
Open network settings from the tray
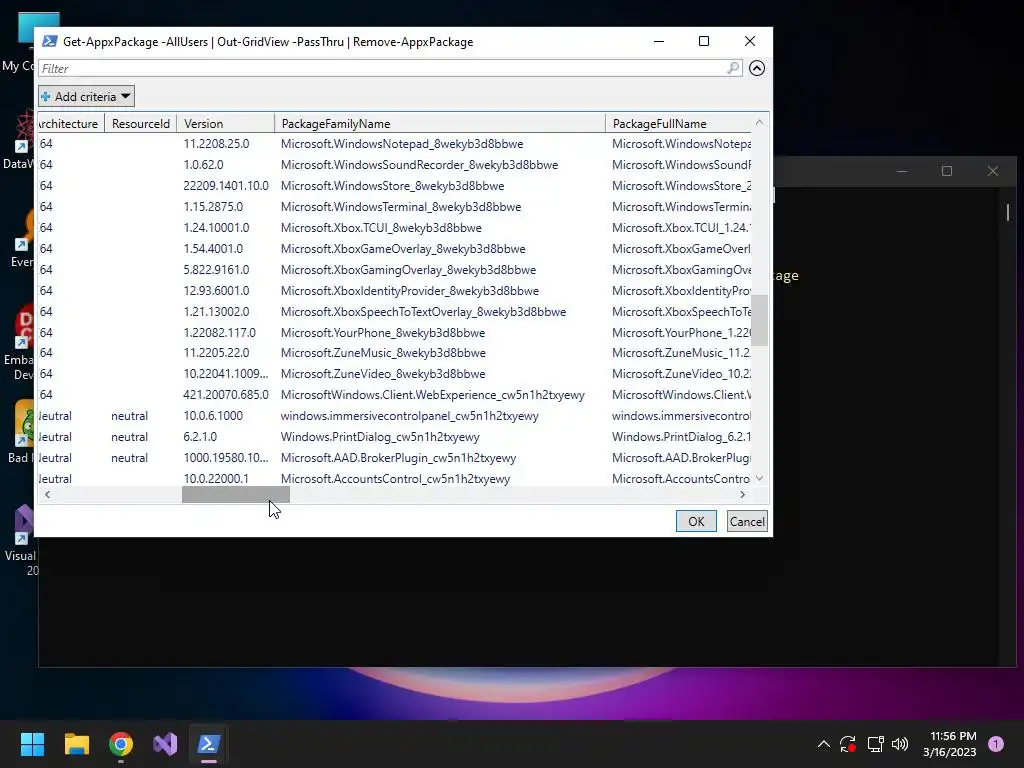tap(875, 744)
